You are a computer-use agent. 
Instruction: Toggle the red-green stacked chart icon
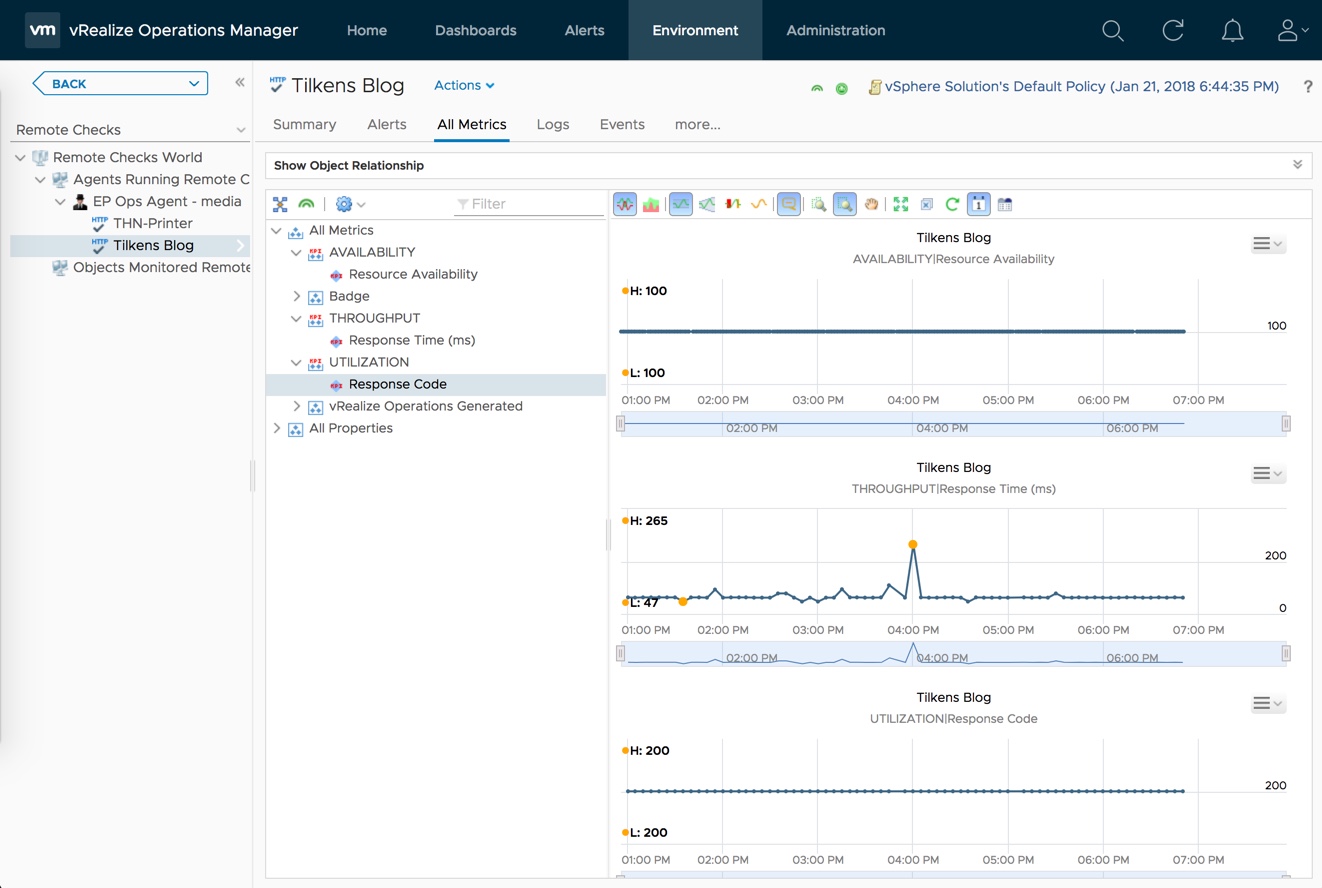(x=651, y=204)
